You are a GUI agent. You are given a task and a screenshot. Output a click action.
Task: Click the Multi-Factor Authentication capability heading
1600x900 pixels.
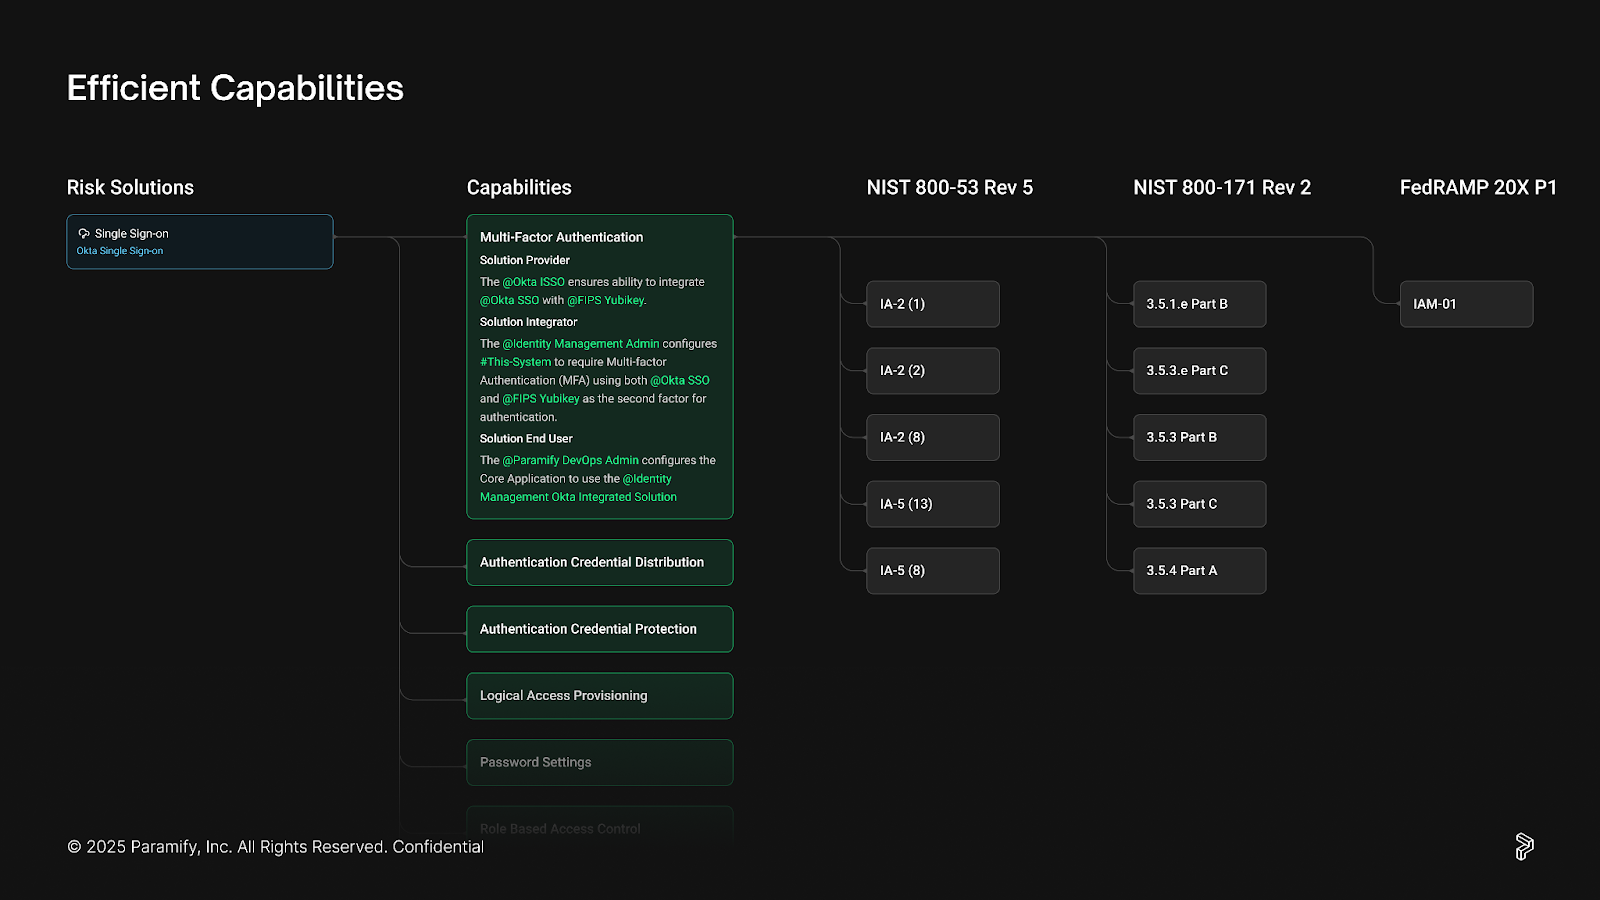[561, 237]
